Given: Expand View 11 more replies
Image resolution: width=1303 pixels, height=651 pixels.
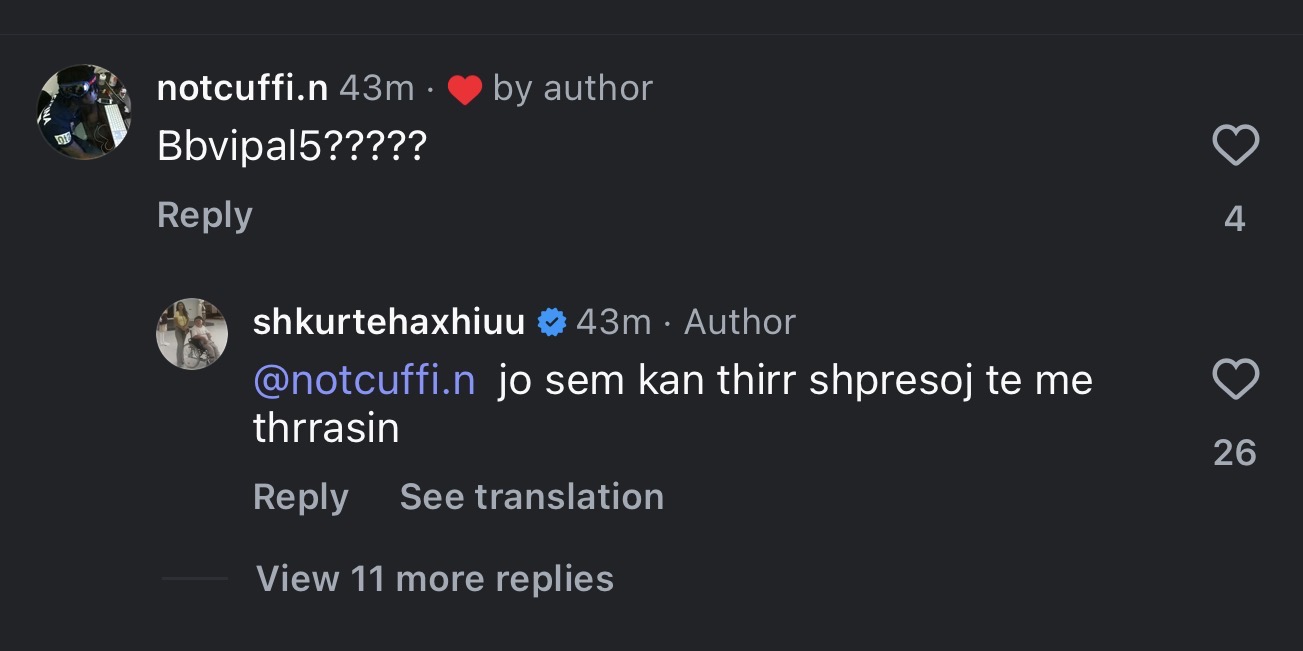Looking at the screenshot, I should pos(434,579).
